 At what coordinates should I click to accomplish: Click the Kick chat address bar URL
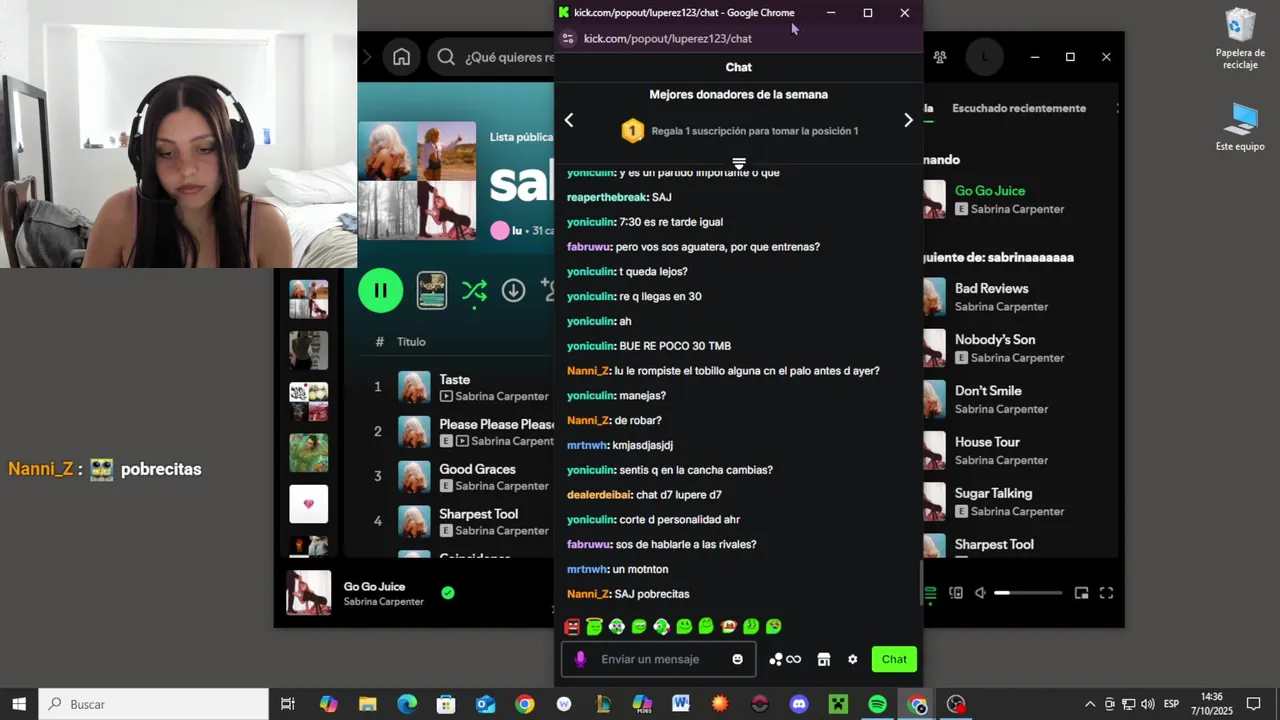(x=668, y=38)
